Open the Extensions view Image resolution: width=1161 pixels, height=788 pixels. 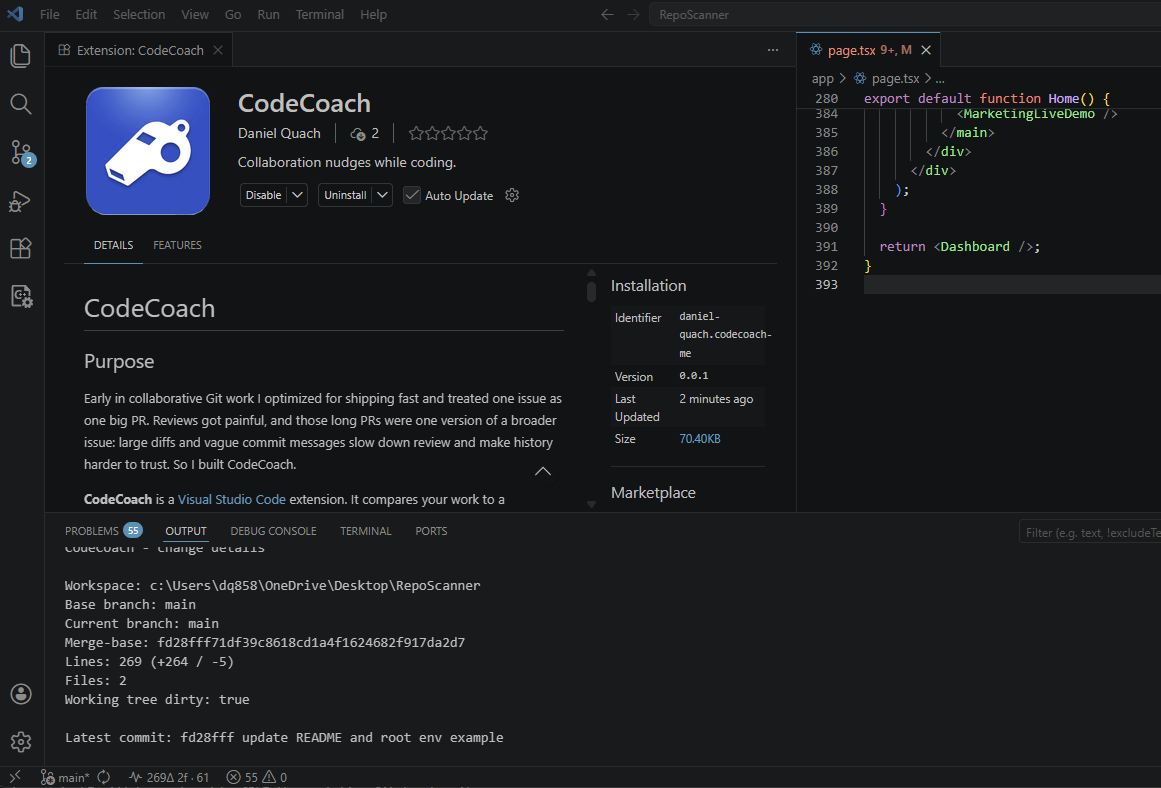20,248
